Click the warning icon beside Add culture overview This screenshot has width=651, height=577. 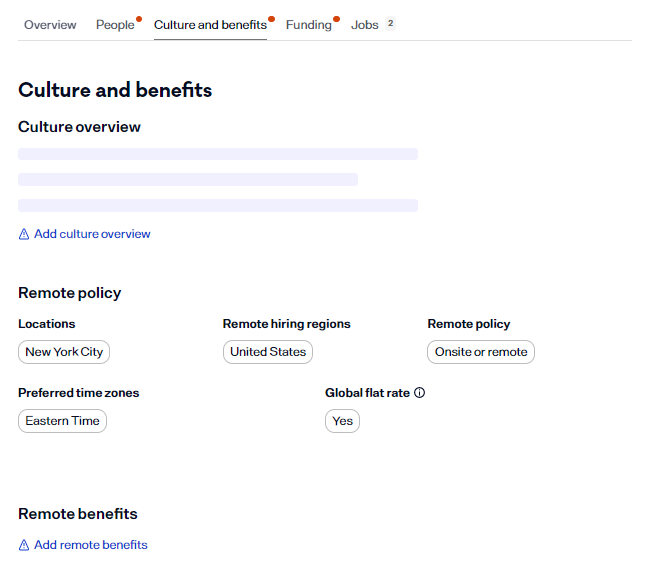pyautogui.click(x=24, y=234)
